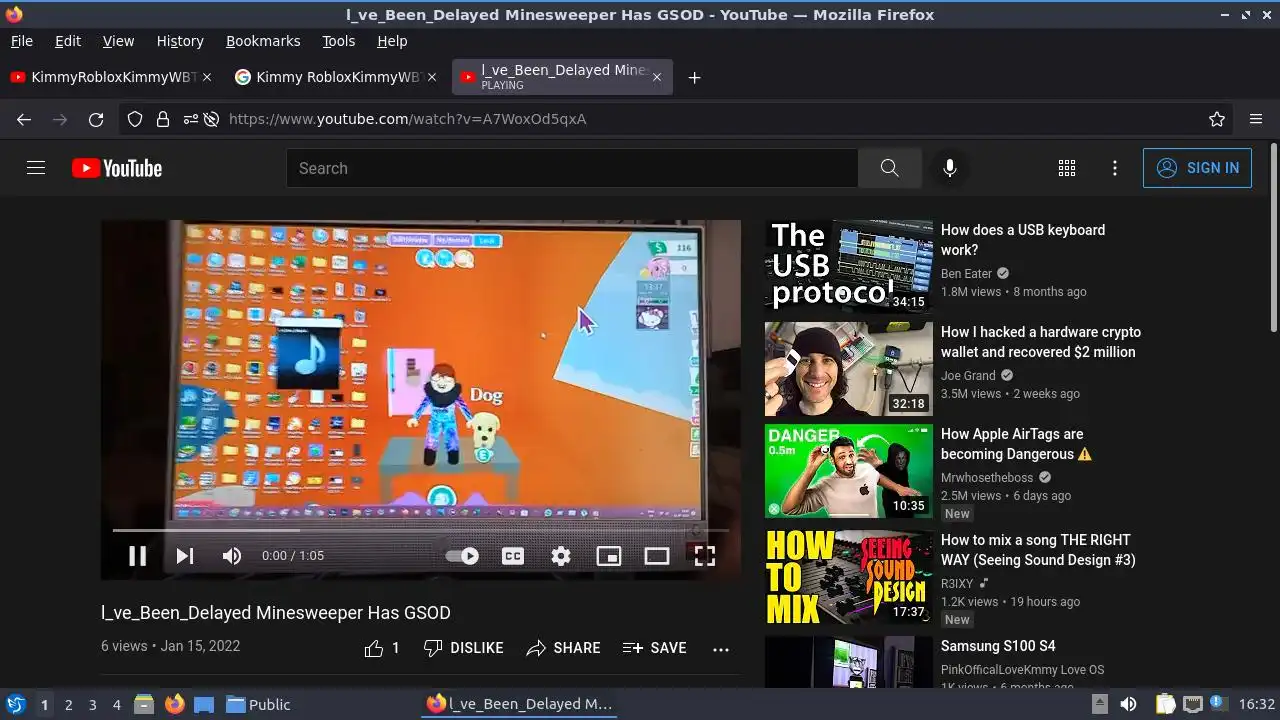Open the system volume tray icon

(x=1128, y=704)
